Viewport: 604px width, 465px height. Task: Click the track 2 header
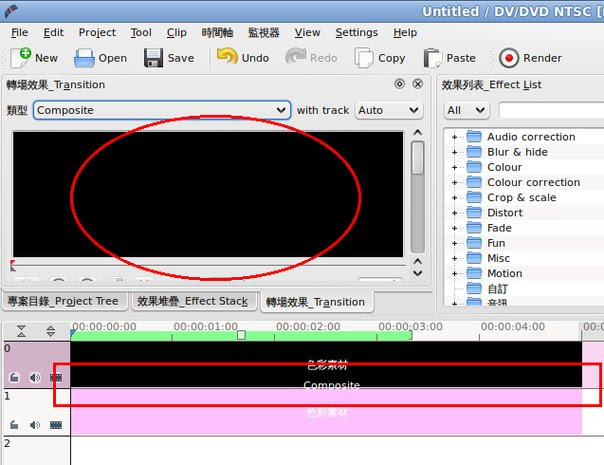coord(37,451)
